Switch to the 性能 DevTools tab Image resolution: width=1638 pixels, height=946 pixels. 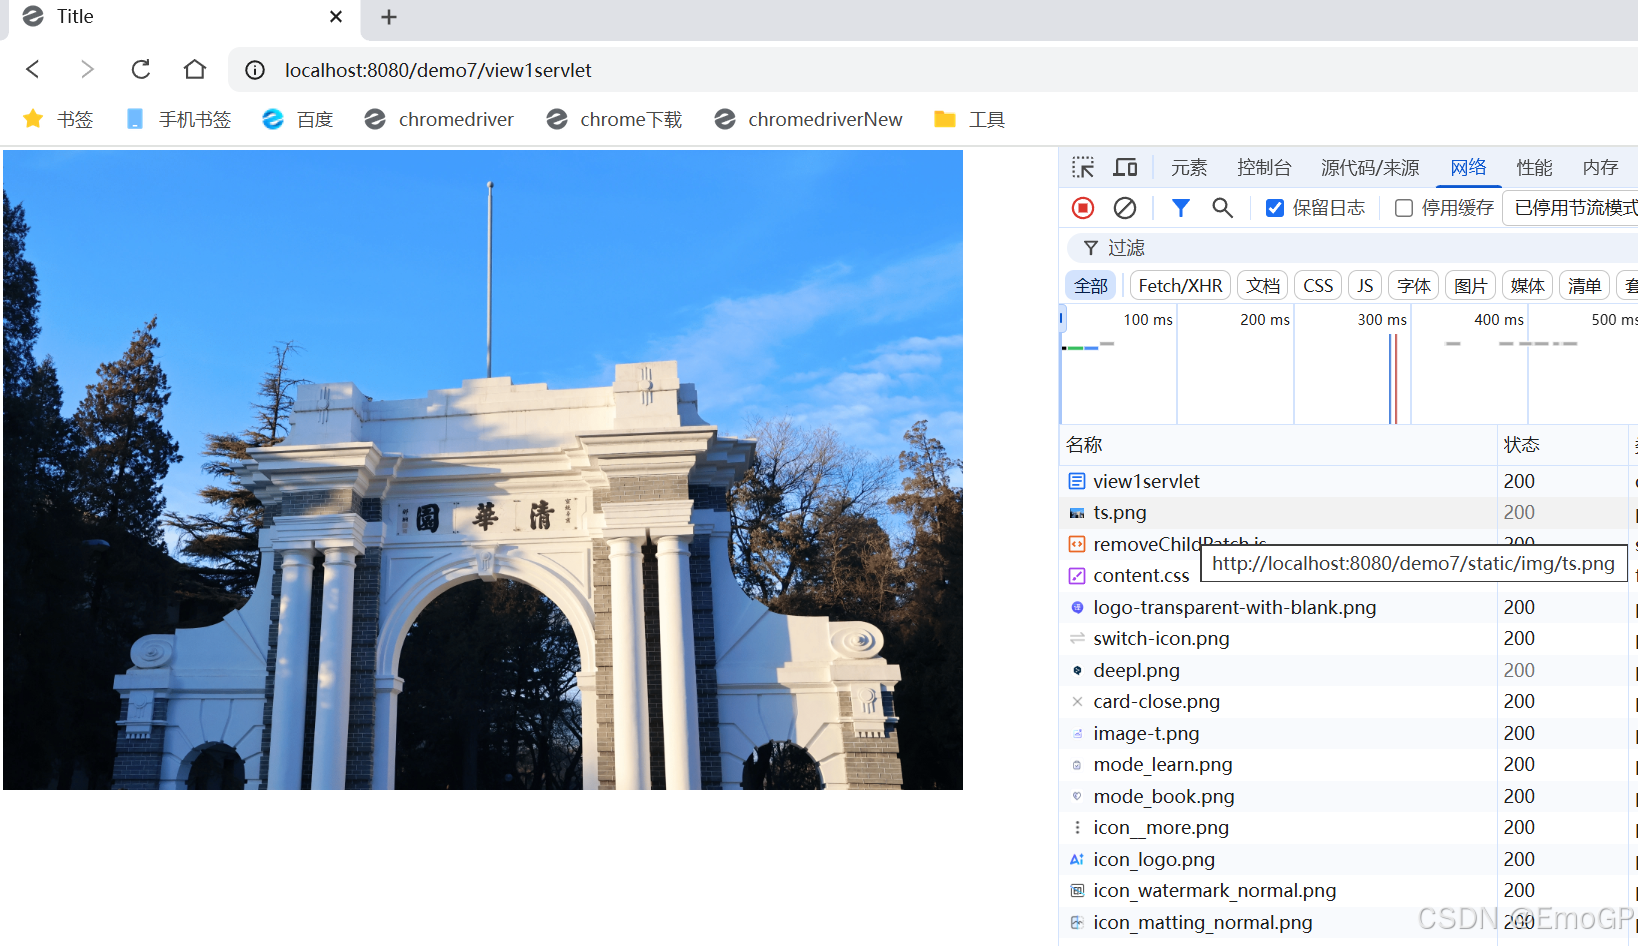click(x=1534, y=167)
